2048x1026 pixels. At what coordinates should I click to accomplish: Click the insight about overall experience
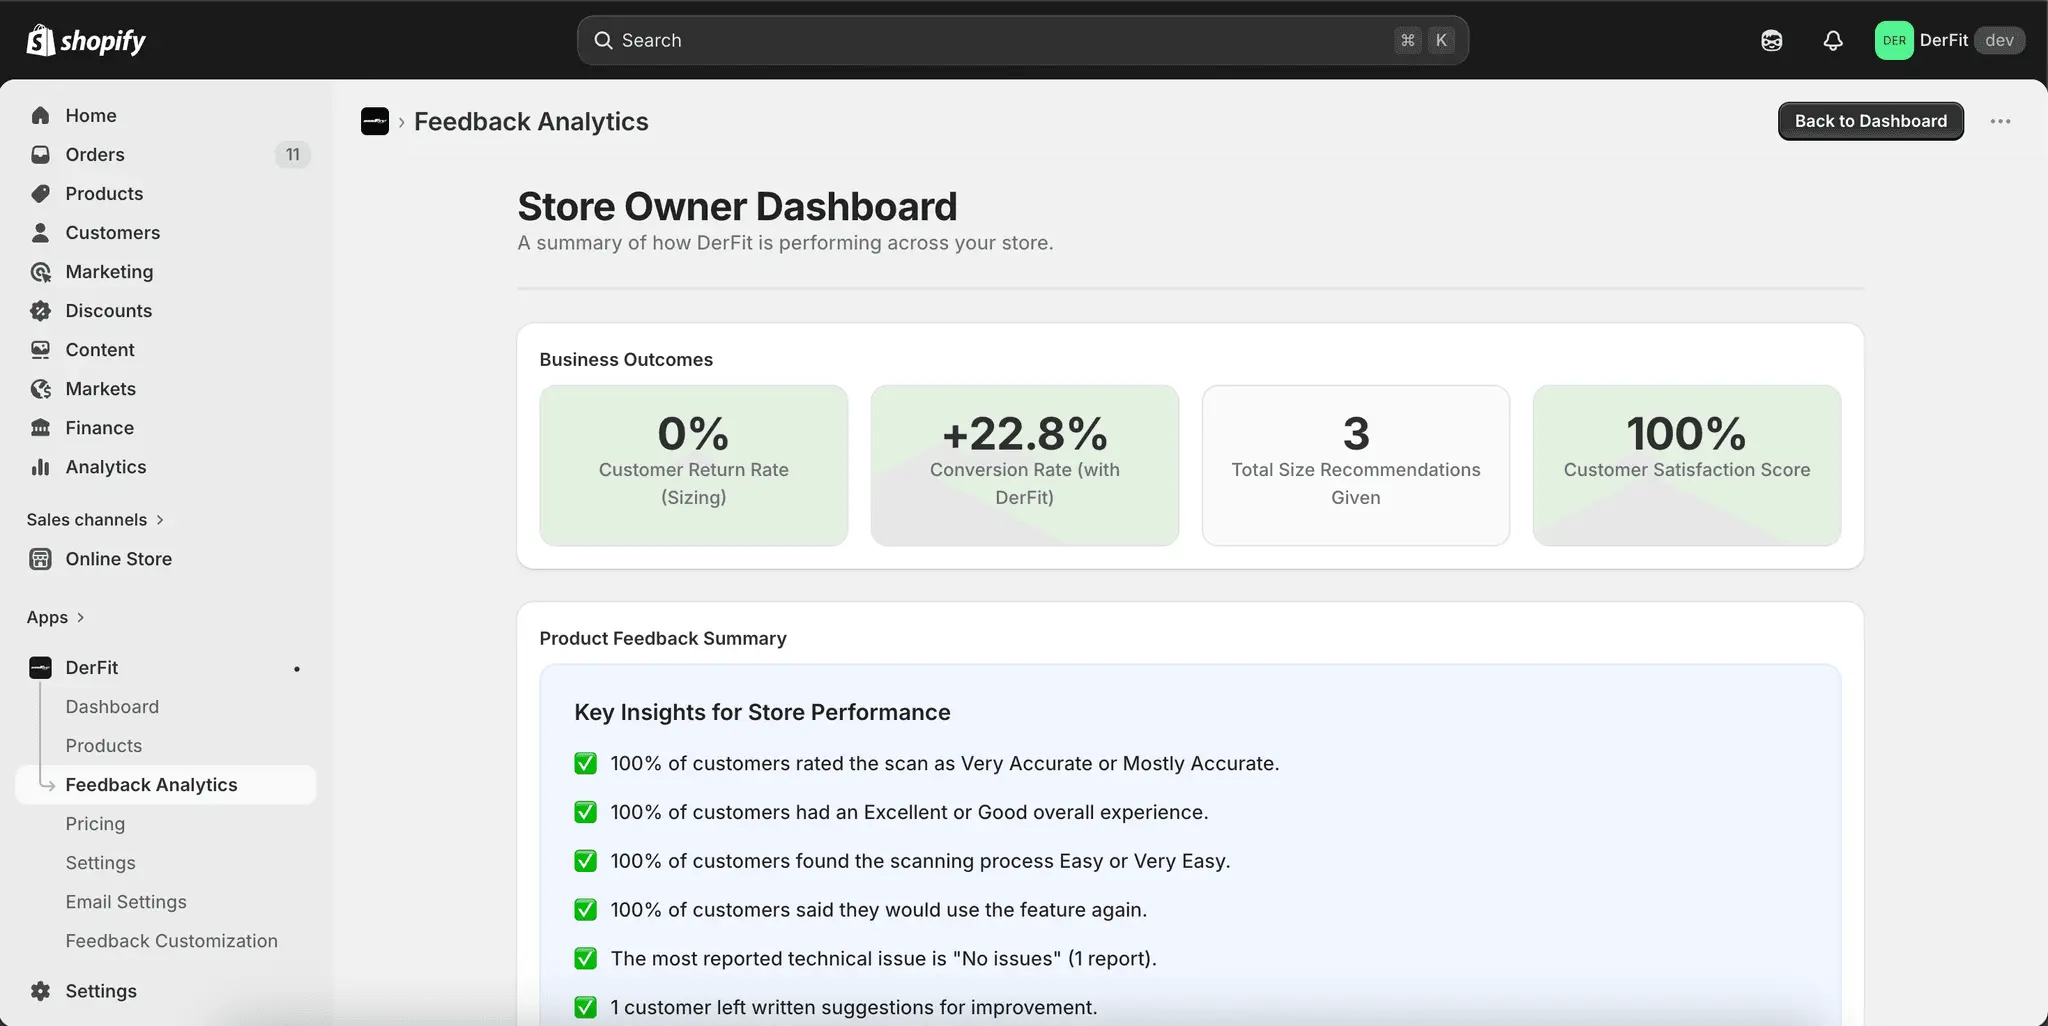[x=909, y=812]
